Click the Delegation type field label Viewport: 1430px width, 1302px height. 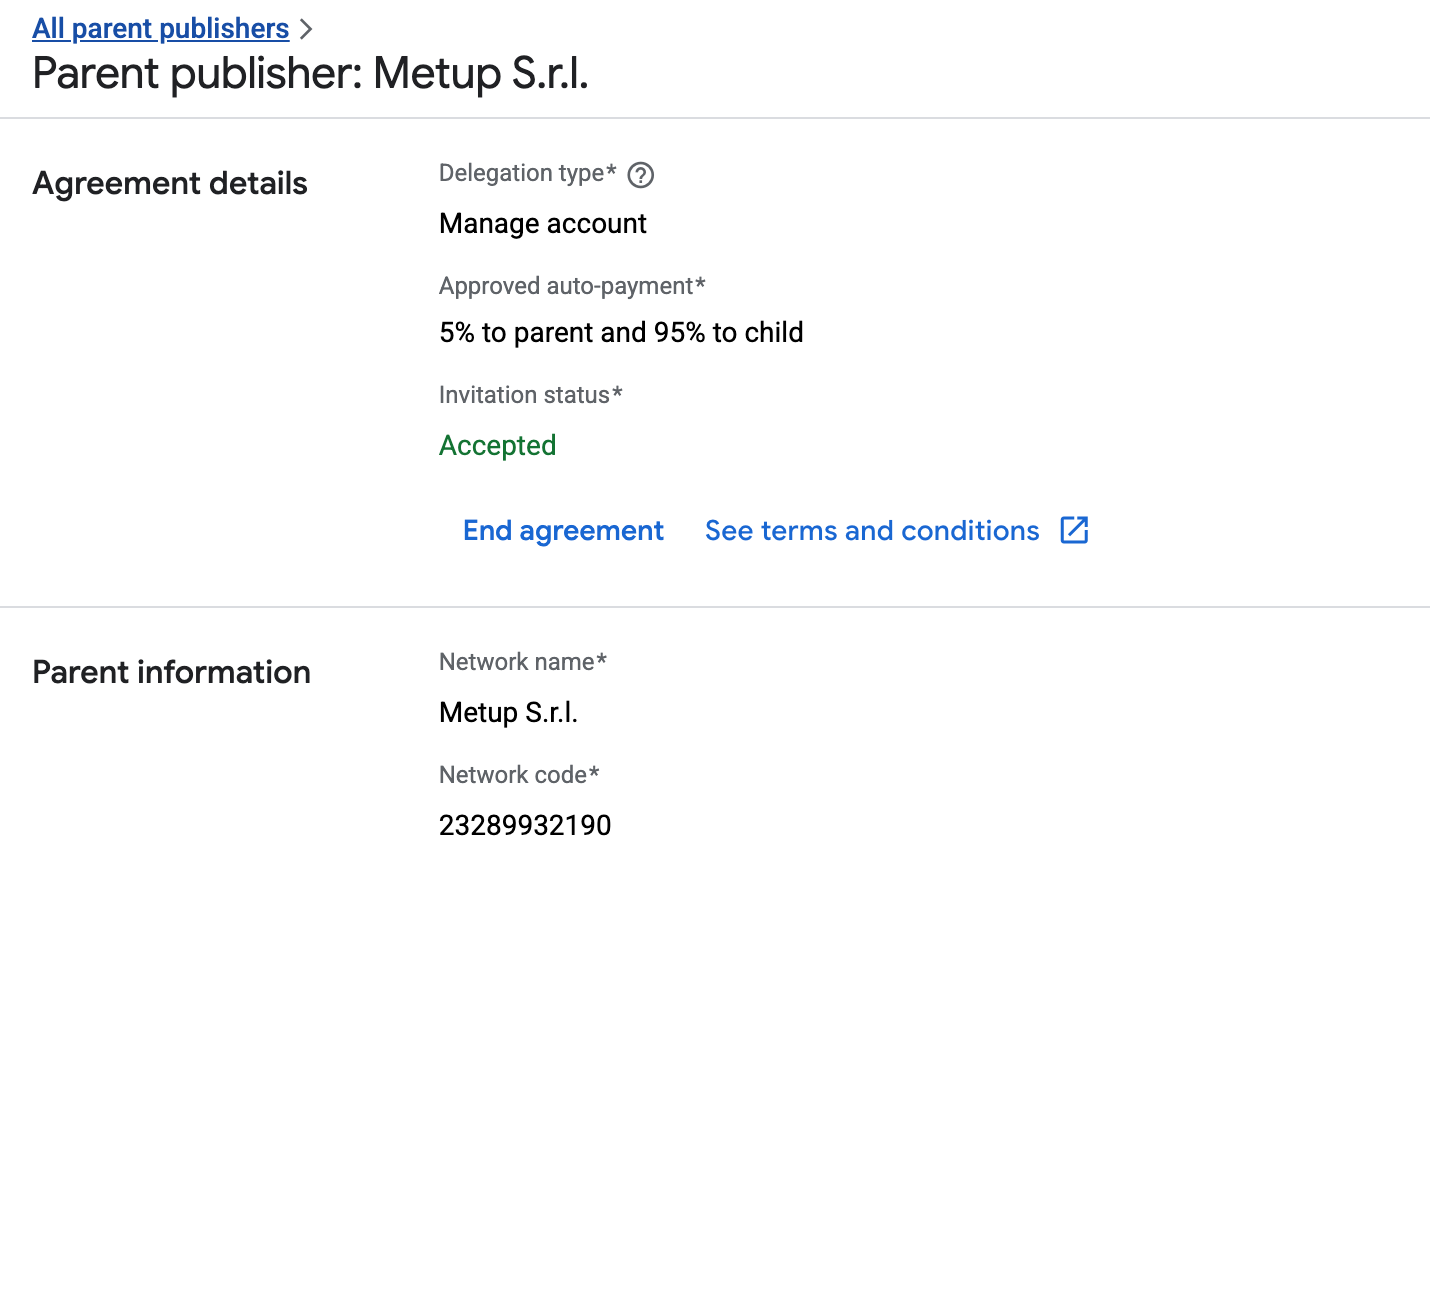[527, 173]
